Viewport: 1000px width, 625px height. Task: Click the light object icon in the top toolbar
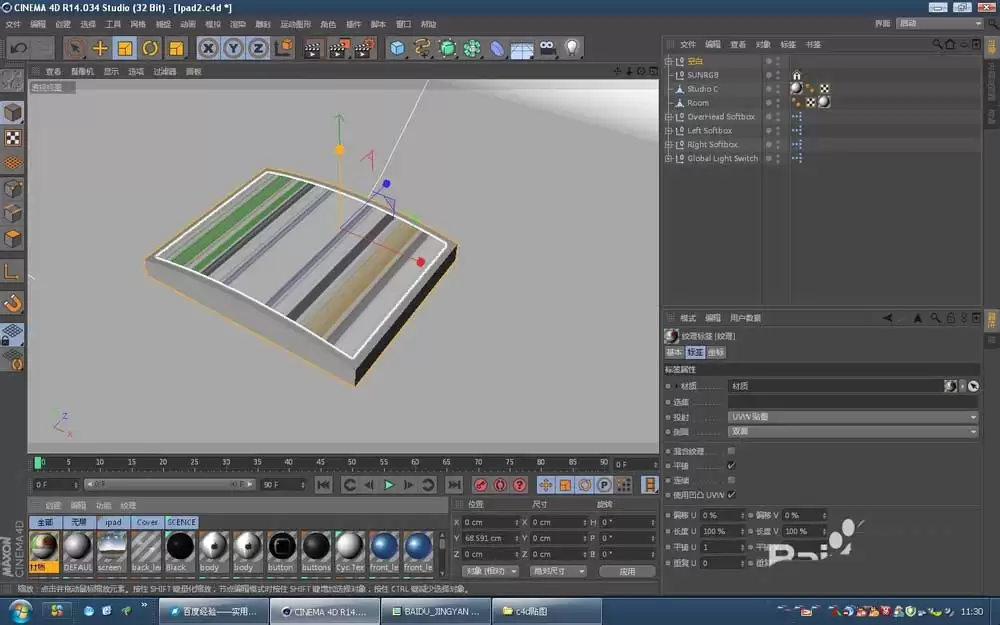(x=572, y=47)
